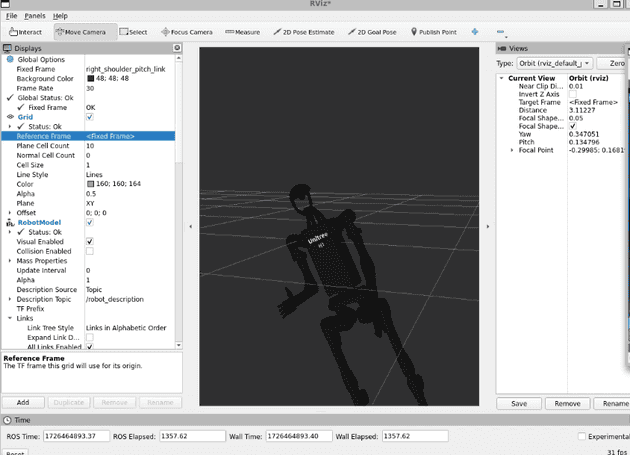Select the Interact tool
The height and width of the screenshot is (455, 630).
coord(25,32)
